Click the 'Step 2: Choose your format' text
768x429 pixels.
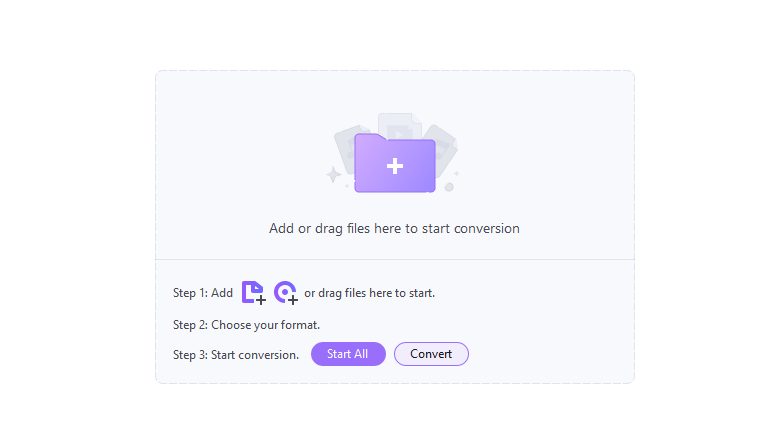pos(246,325)
